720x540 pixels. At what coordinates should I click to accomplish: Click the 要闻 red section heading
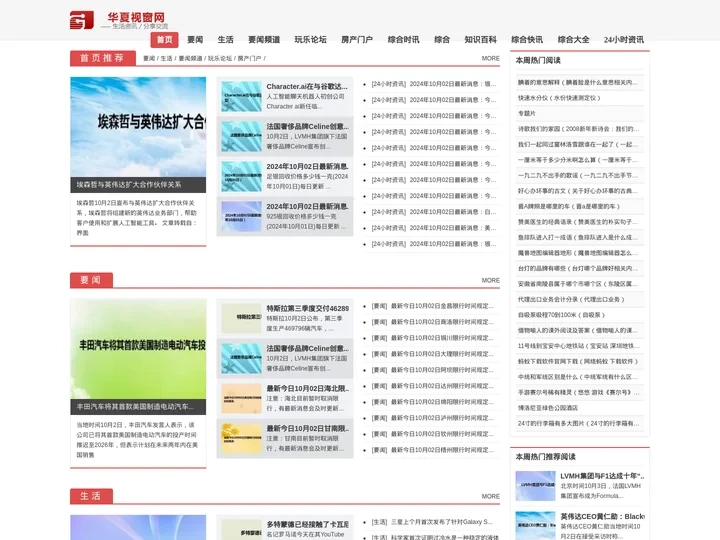(x=91, y=280)
